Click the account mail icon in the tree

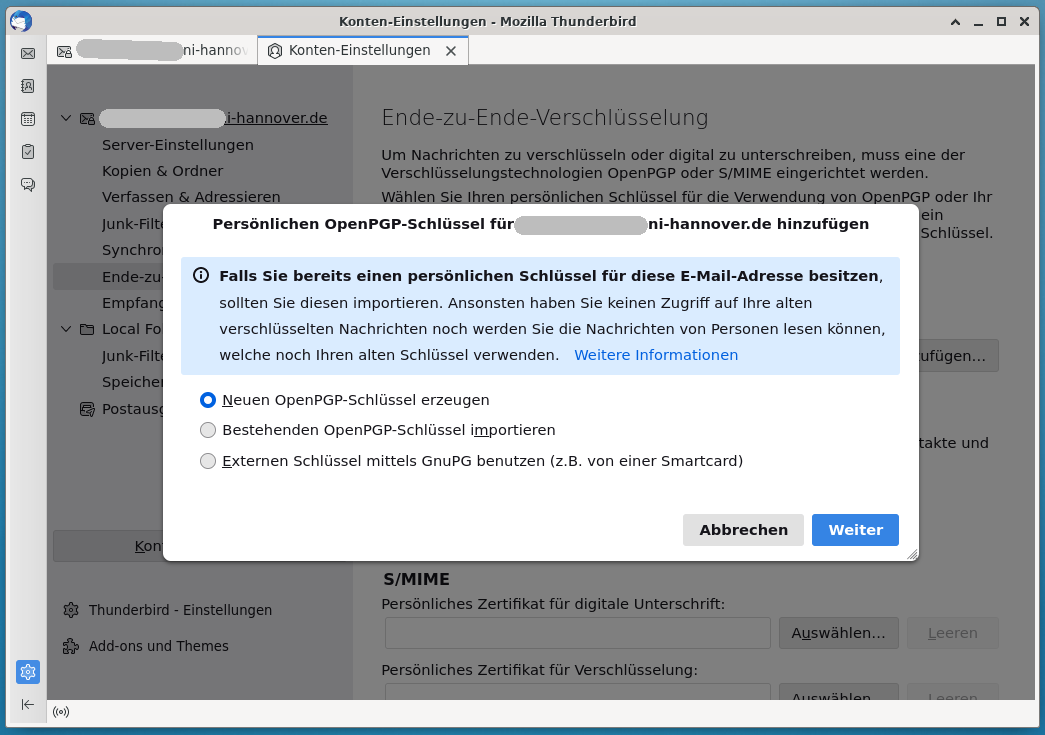coord(87,119)
